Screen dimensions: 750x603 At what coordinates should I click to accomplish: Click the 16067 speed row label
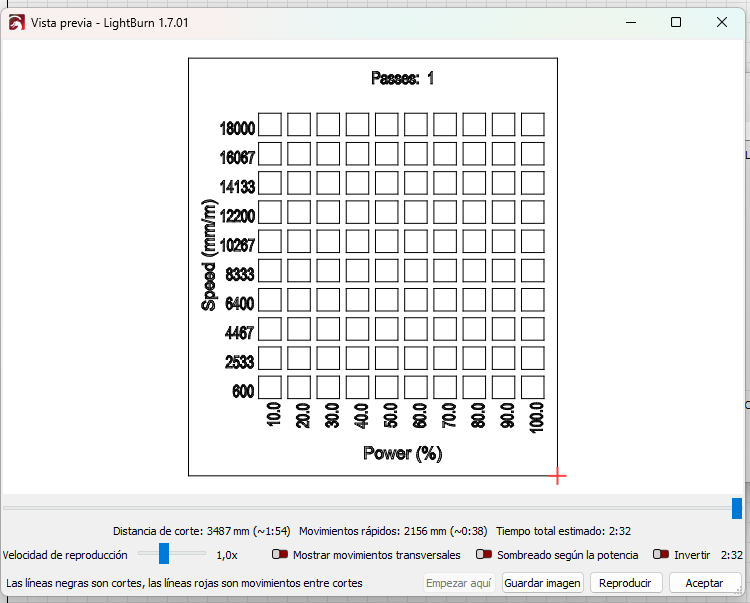[x=237, y=157]
